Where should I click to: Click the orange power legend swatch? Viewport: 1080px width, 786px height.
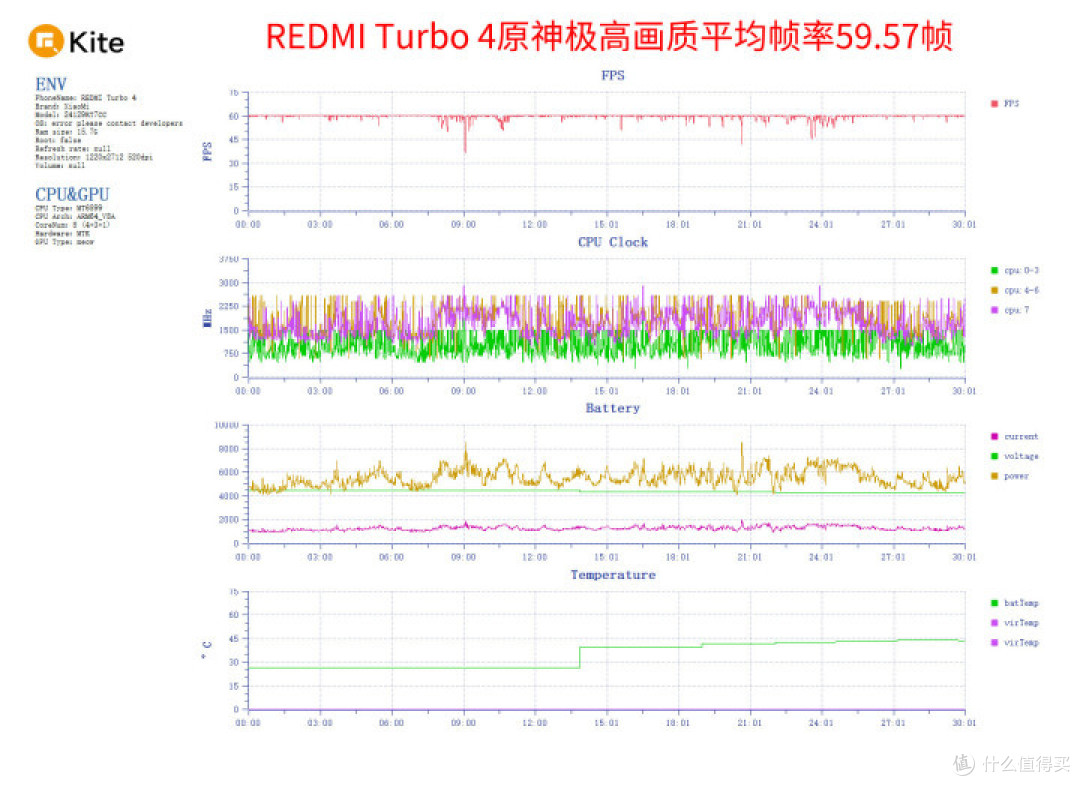[x=994, y=476]
